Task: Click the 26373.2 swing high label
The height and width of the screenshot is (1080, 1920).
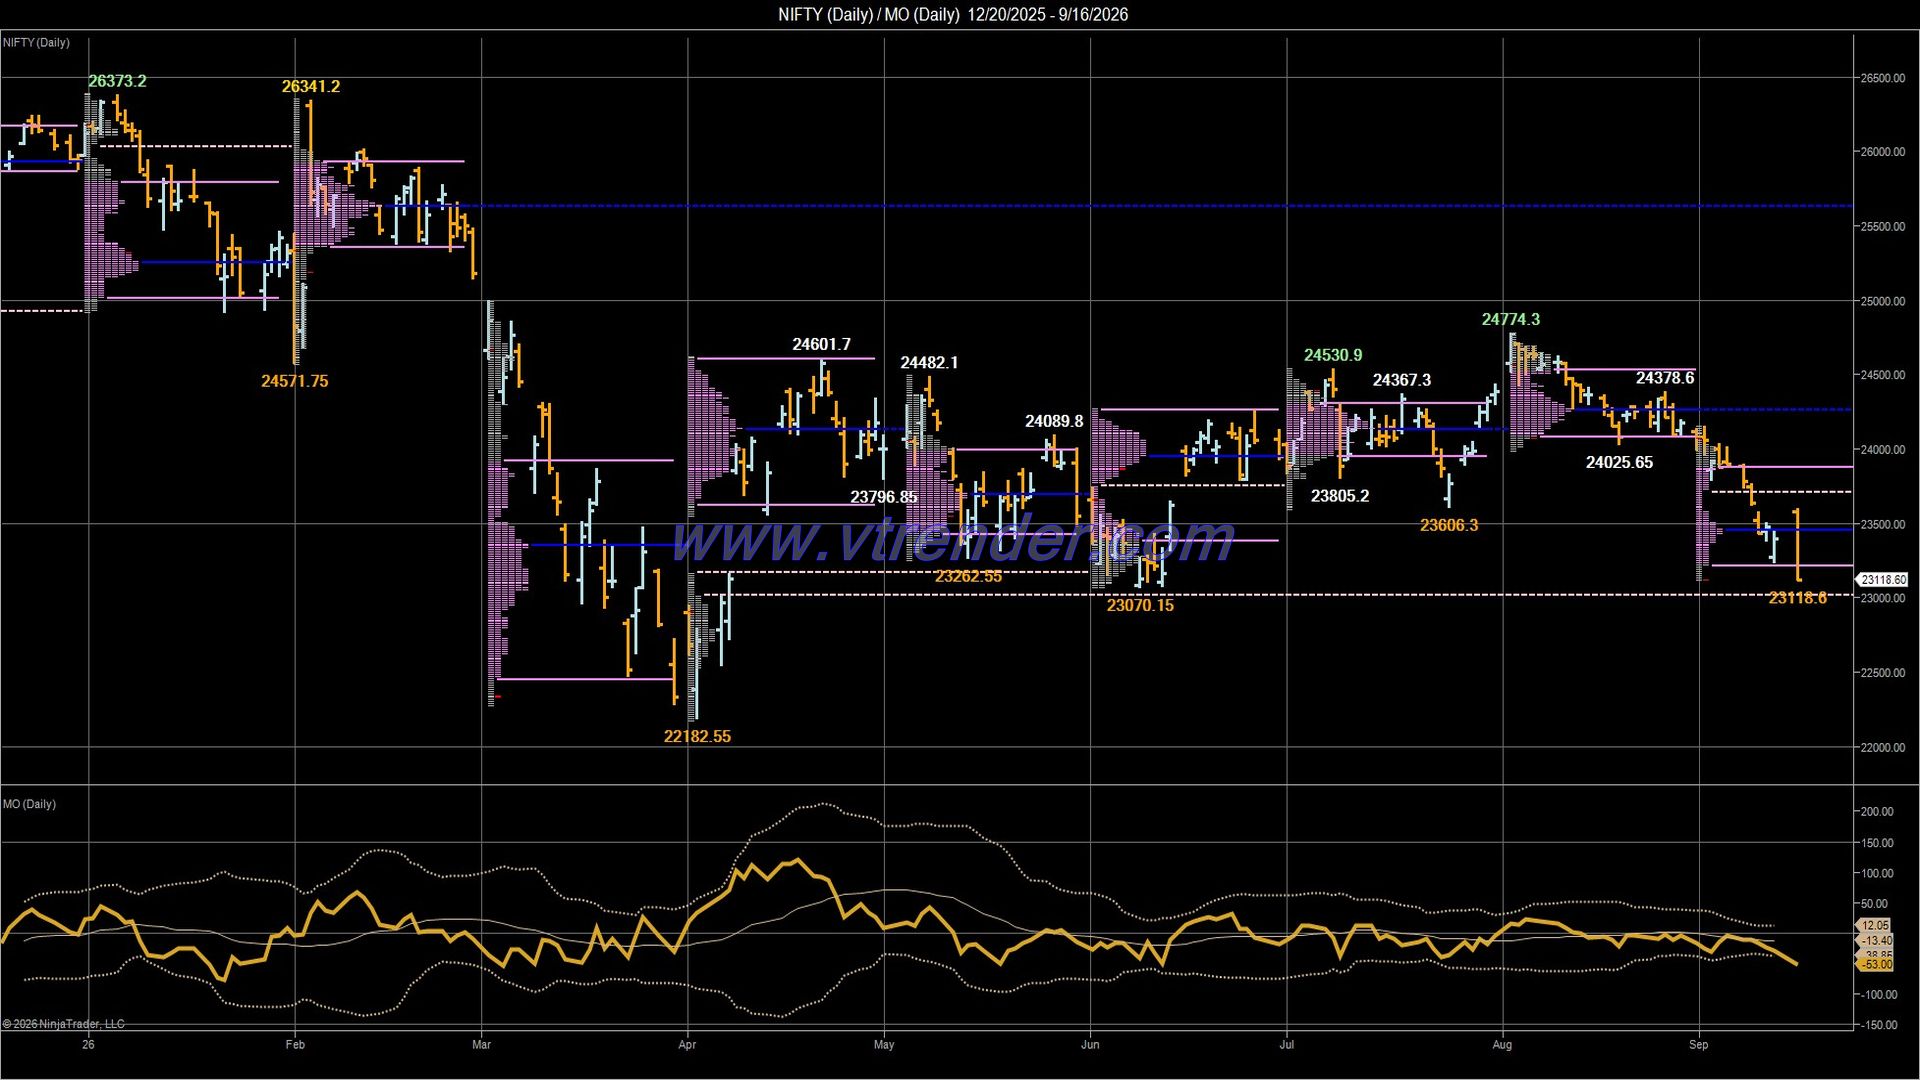Action: tap(117, 81)
